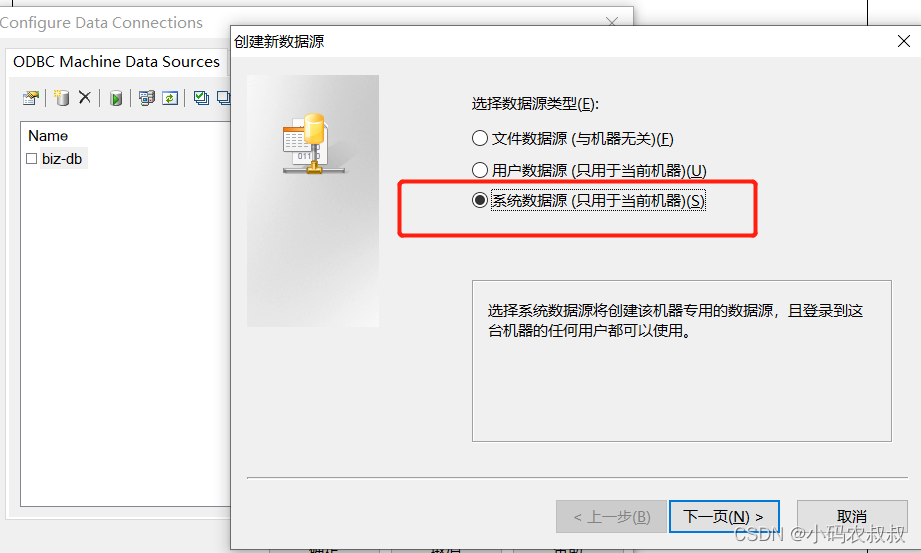Select 用户数据源 (只用于当前机器) radio option
Image resolution: width=921 pixels, height=553 pixels.
(x=480, y=170)
